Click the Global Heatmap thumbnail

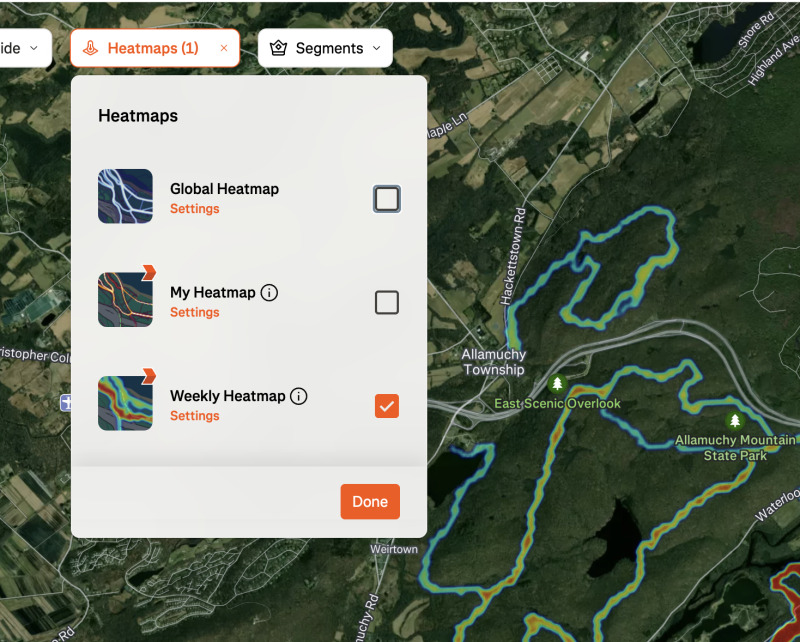coord(125,196)
